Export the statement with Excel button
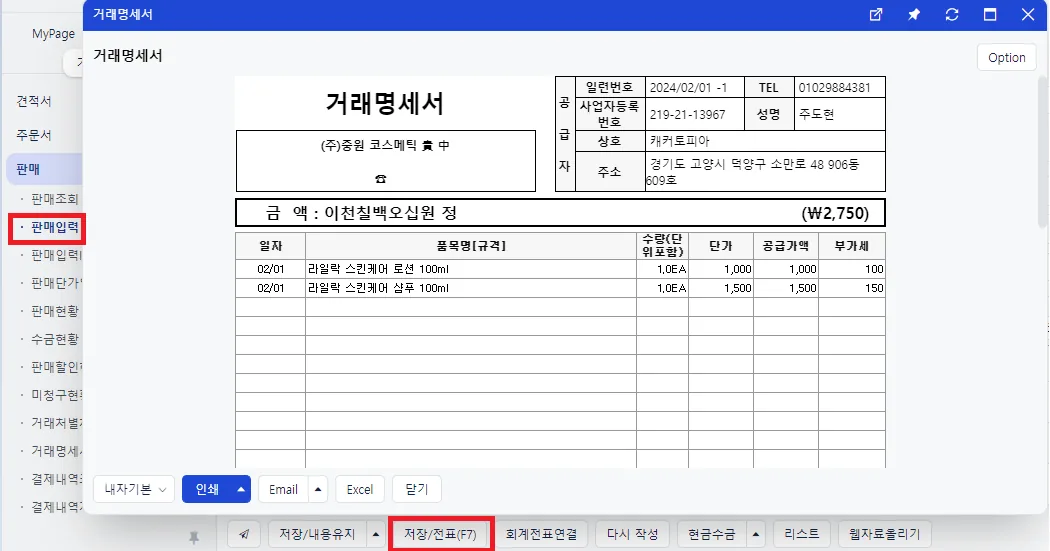This screenshot has width=1050, height=551. coord(360,489)
